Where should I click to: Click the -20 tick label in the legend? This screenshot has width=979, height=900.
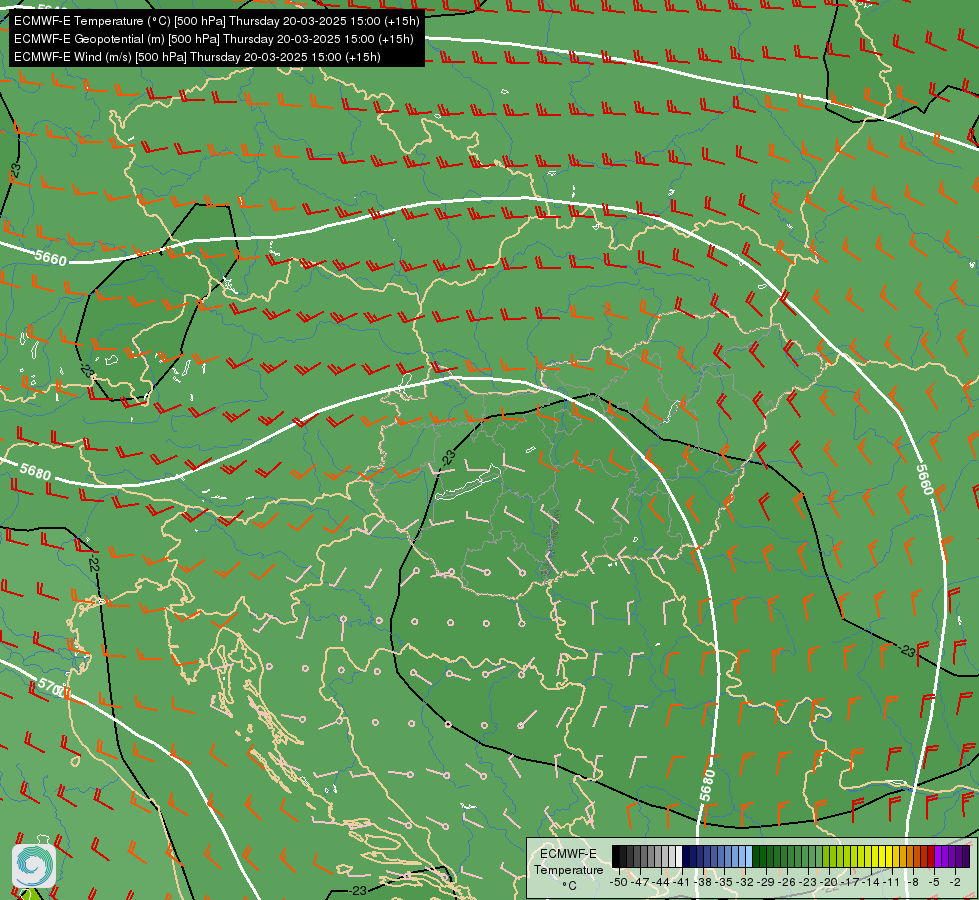829,882
